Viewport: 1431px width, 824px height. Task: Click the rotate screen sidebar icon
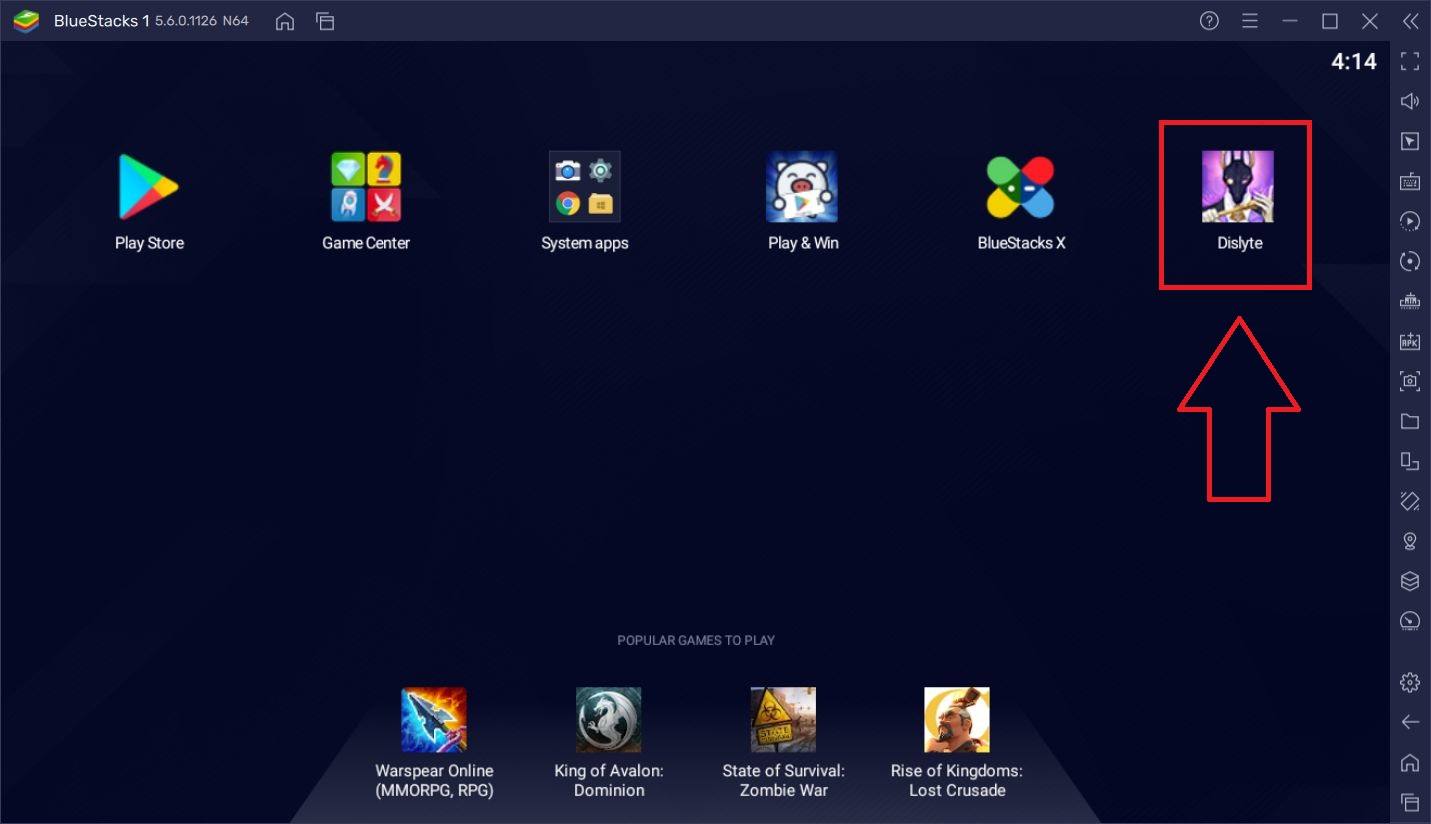click(1410, 461)
